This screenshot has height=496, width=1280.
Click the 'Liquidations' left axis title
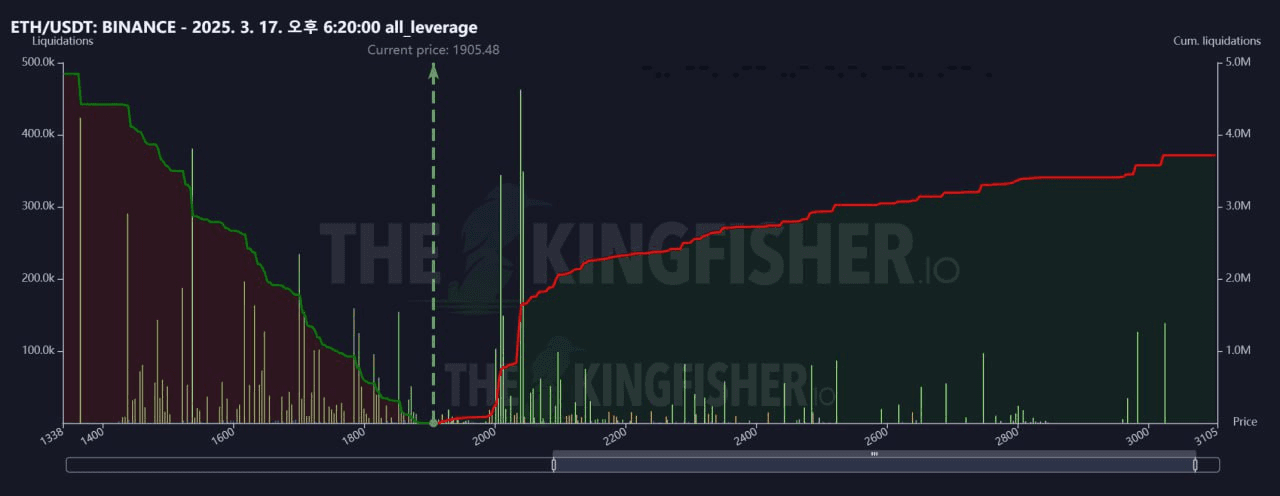[x=64, y=41]
